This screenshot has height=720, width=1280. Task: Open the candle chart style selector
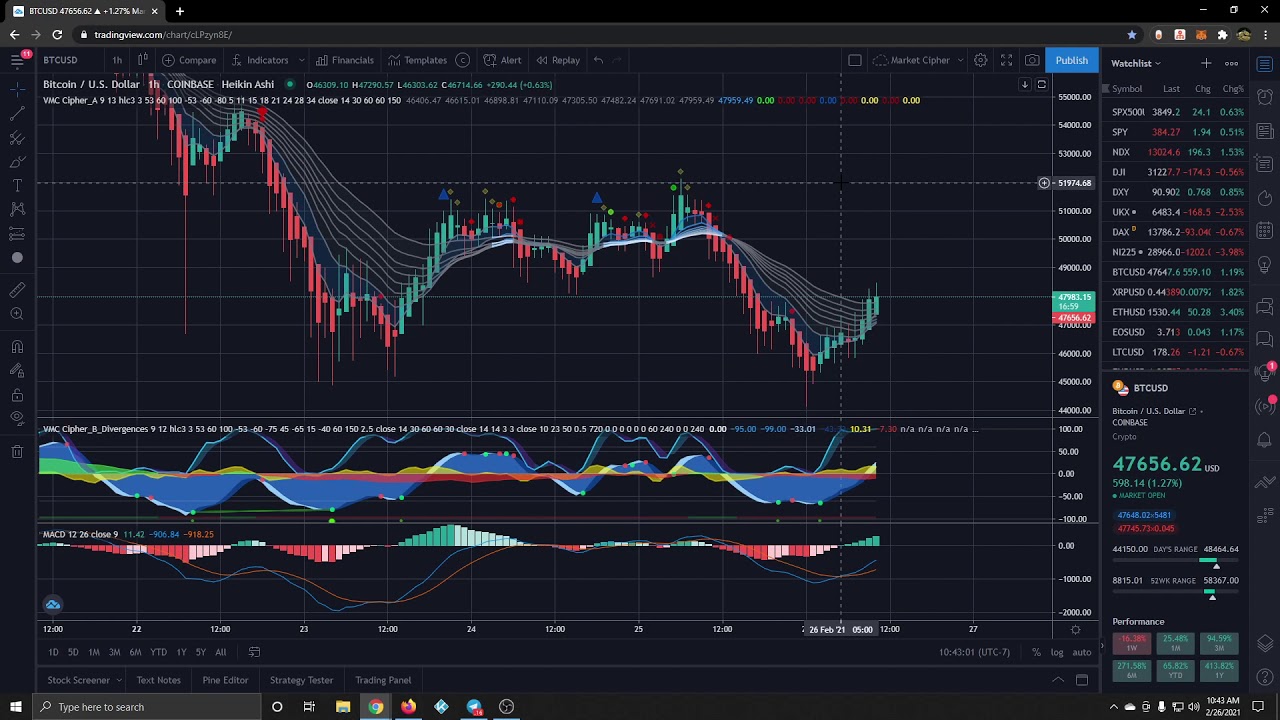click(143, 60)
